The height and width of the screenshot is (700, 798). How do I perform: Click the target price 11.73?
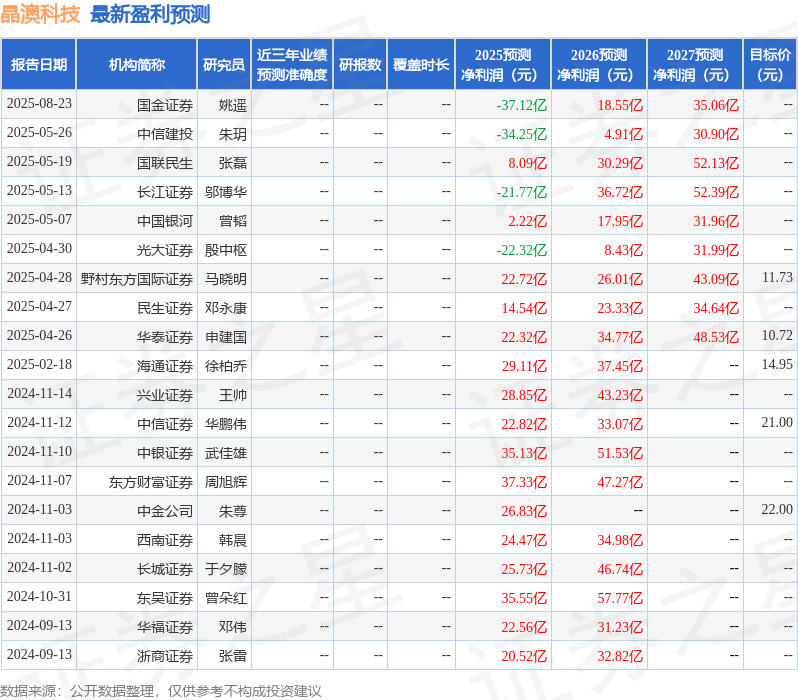(777, 277)
